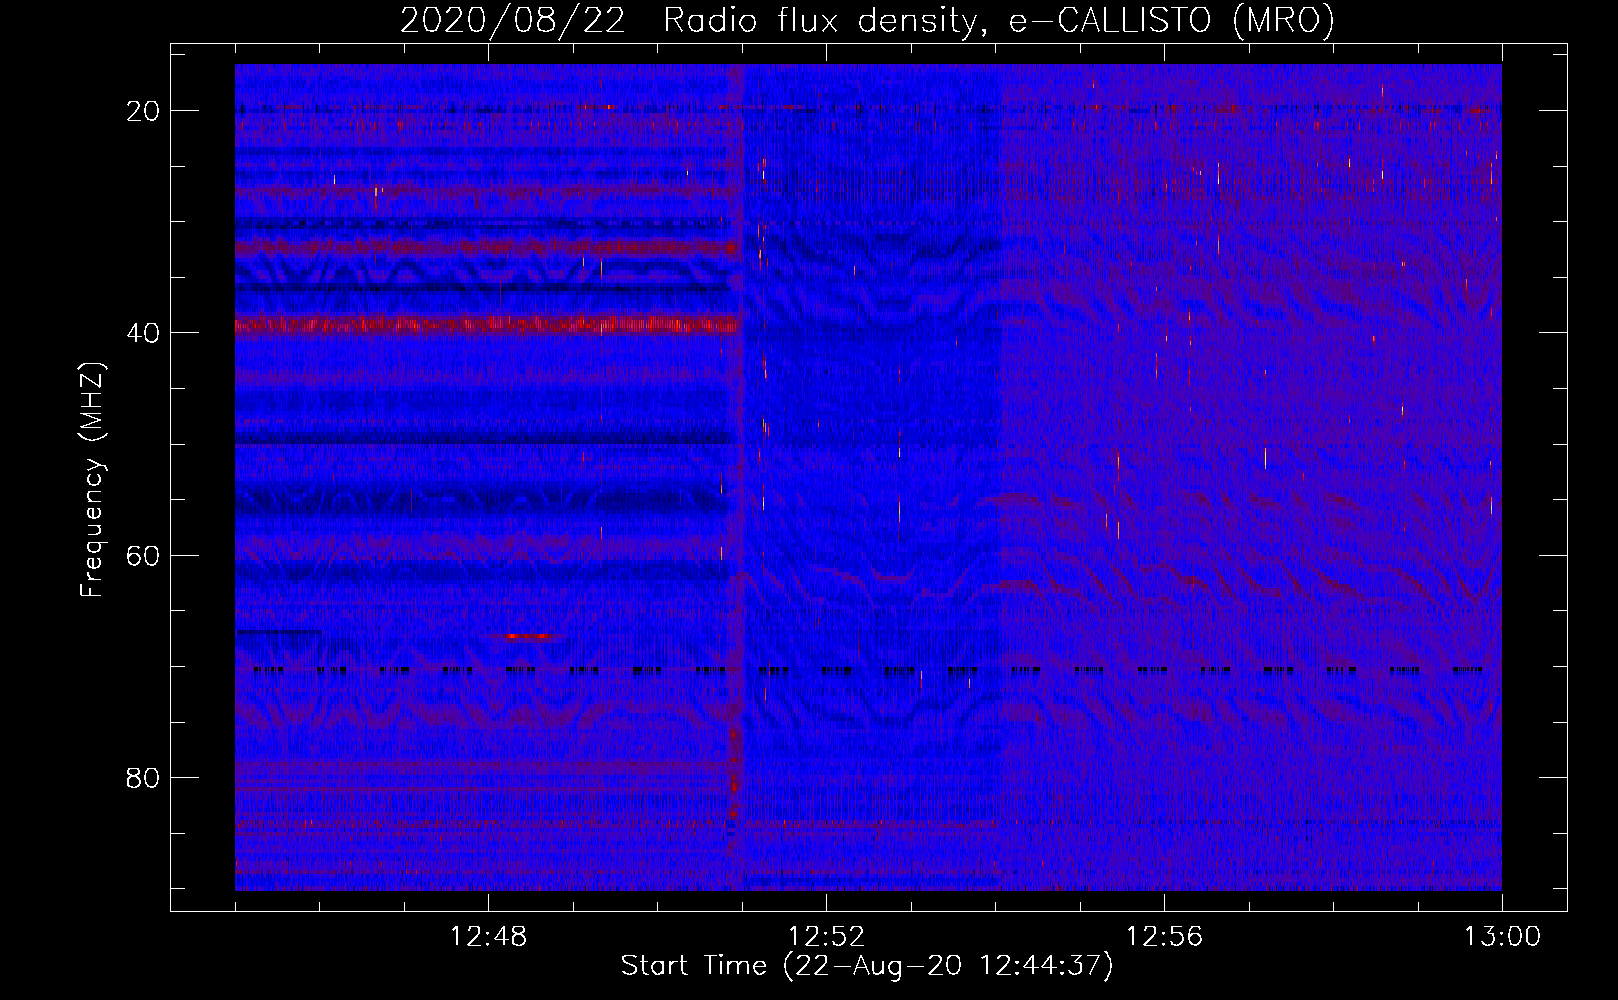Click the 12:56 time tick label
This screenshot has width=1618, height=1000.
pyautogui.click(x=1164, y=937)
